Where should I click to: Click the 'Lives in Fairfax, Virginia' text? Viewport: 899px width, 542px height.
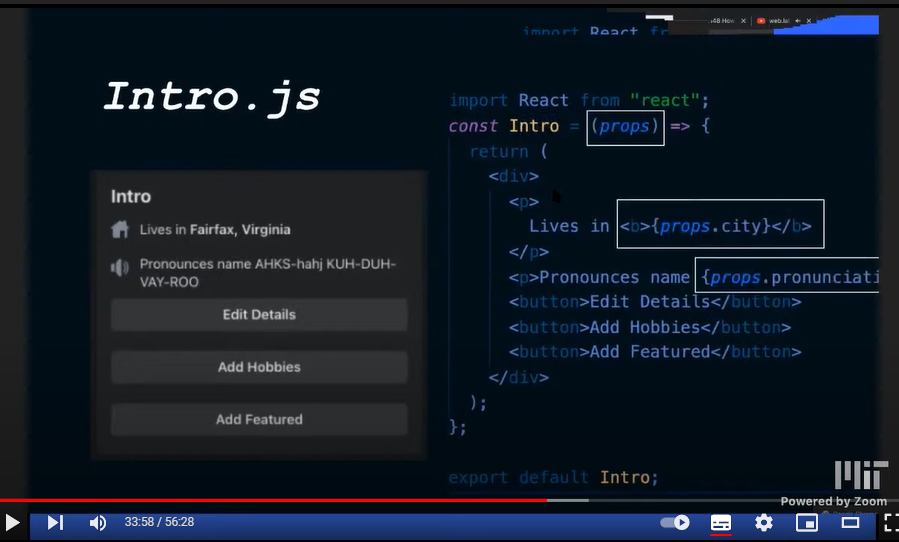tap(215, 229)
